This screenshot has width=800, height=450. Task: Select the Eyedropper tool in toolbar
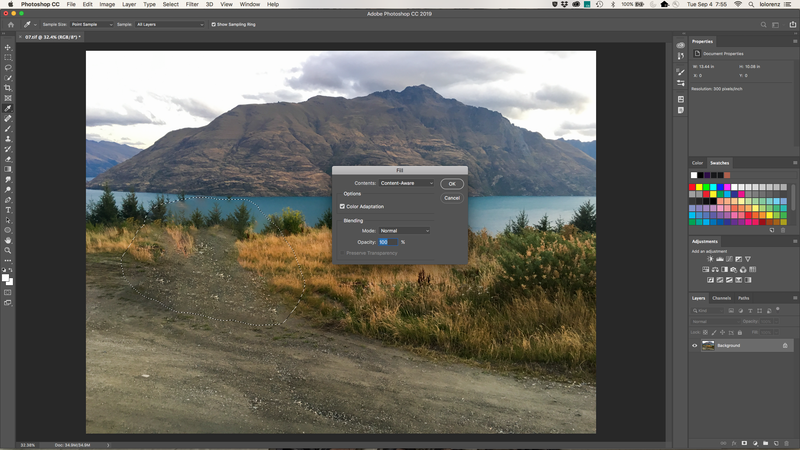point(8,108)
